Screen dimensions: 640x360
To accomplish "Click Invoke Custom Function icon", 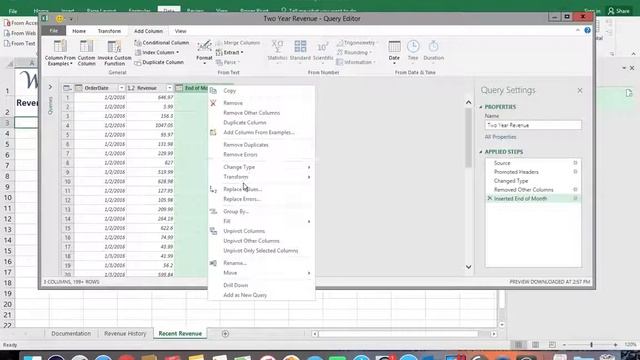I will (x=114, y=47).
